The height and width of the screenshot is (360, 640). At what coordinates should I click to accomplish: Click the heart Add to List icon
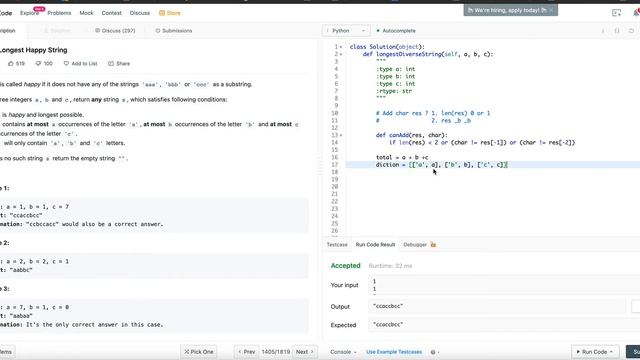click(66, 63)
